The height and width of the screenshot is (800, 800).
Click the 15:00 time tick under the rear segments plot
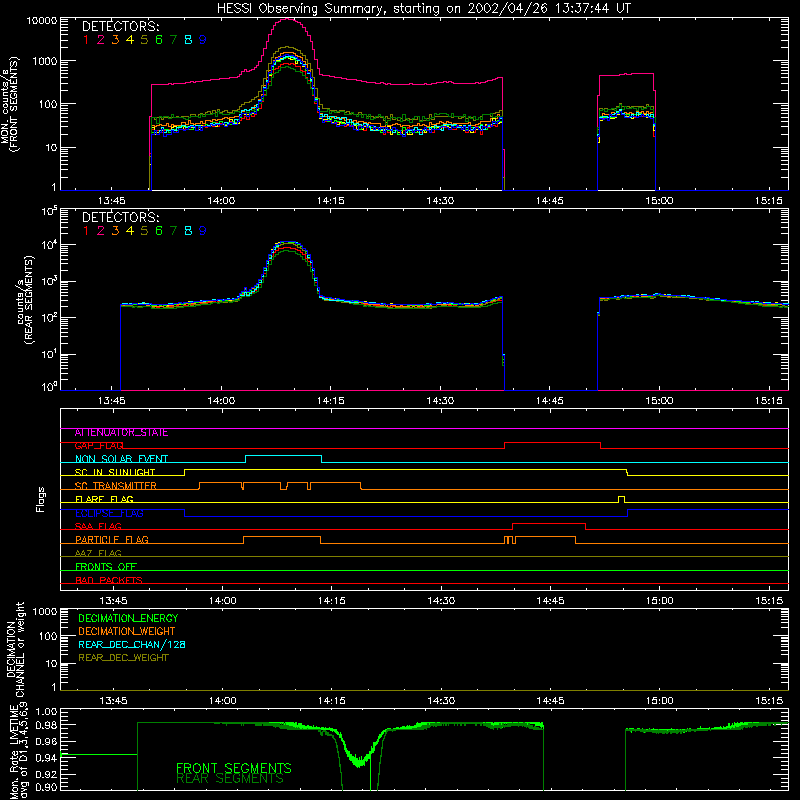pos(659,401)
